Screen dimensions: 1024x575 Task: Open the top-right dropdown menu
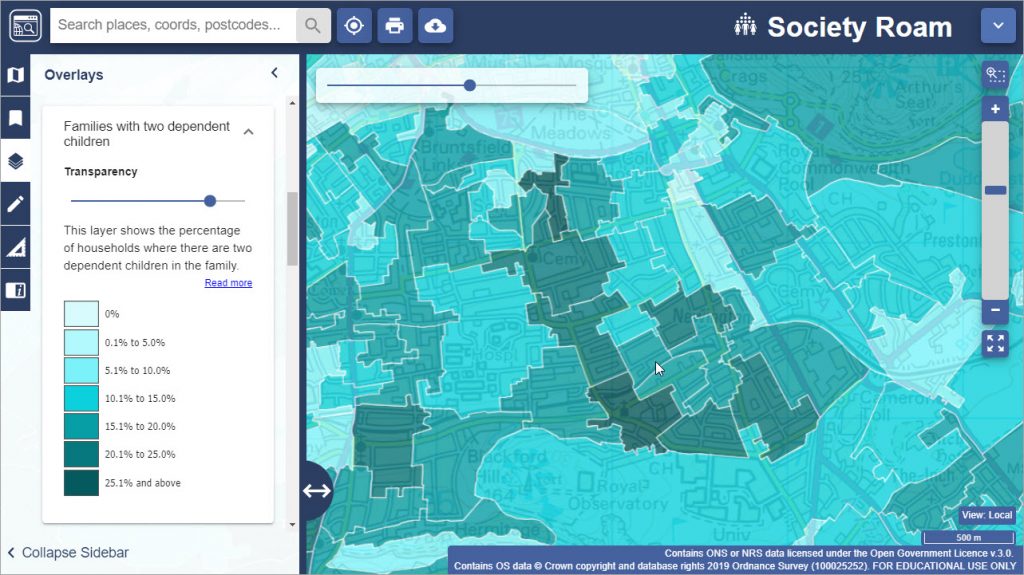997,26
